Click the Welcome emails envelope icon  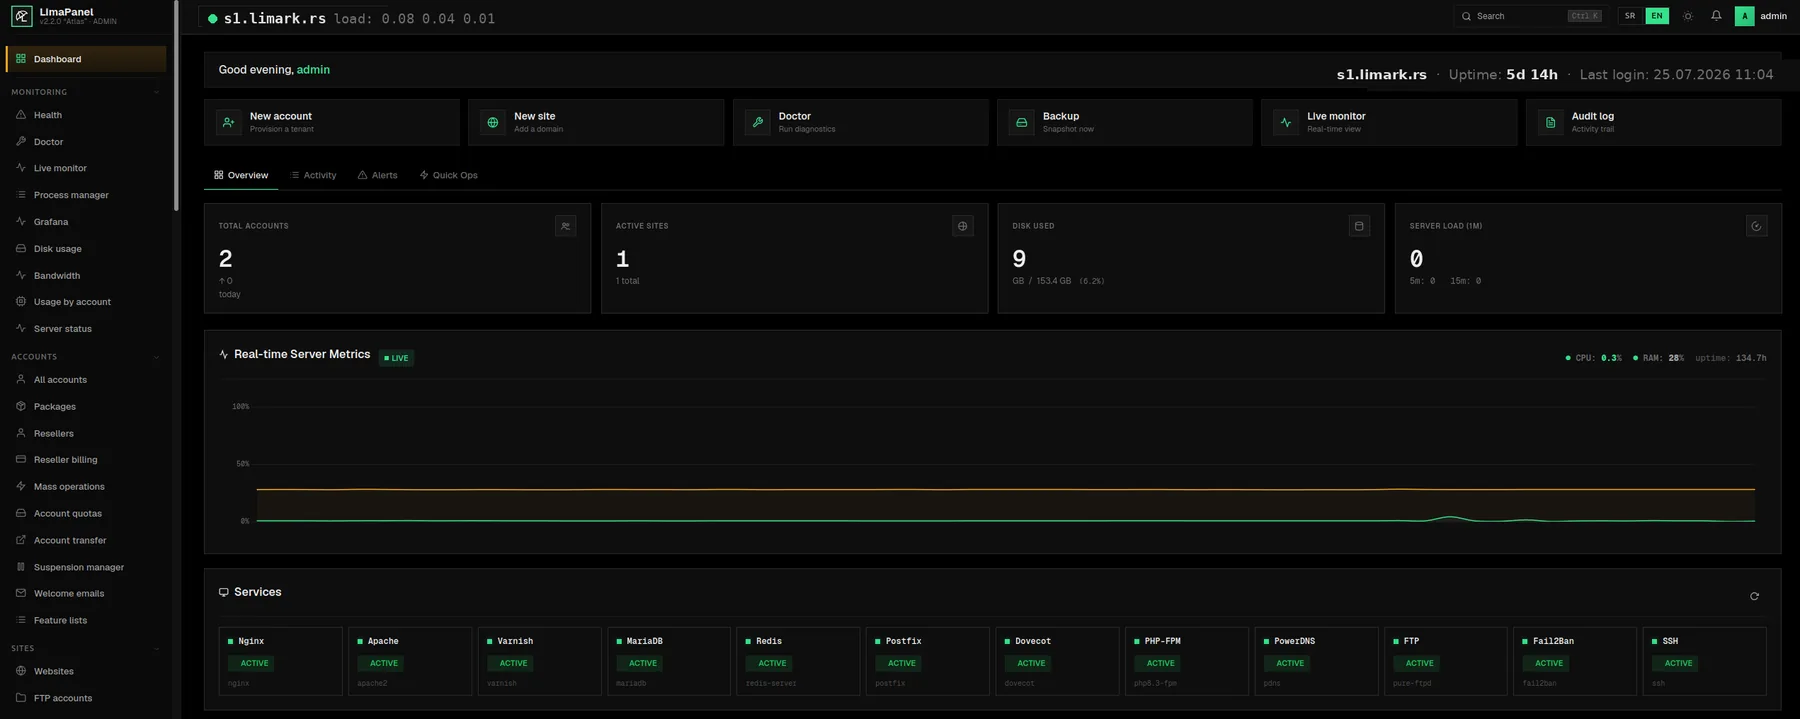pyautogui.click(x=21, y=593)
